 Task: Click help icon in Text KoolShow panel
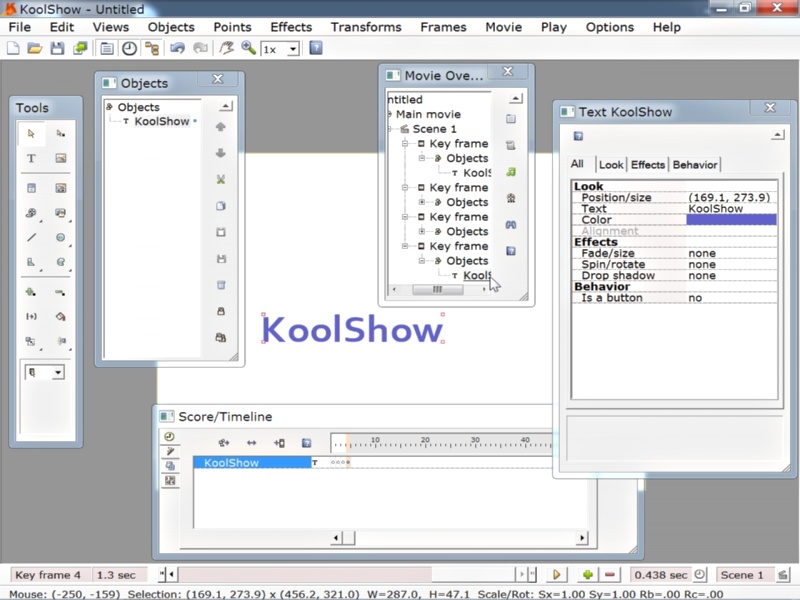tap(578, 136)
